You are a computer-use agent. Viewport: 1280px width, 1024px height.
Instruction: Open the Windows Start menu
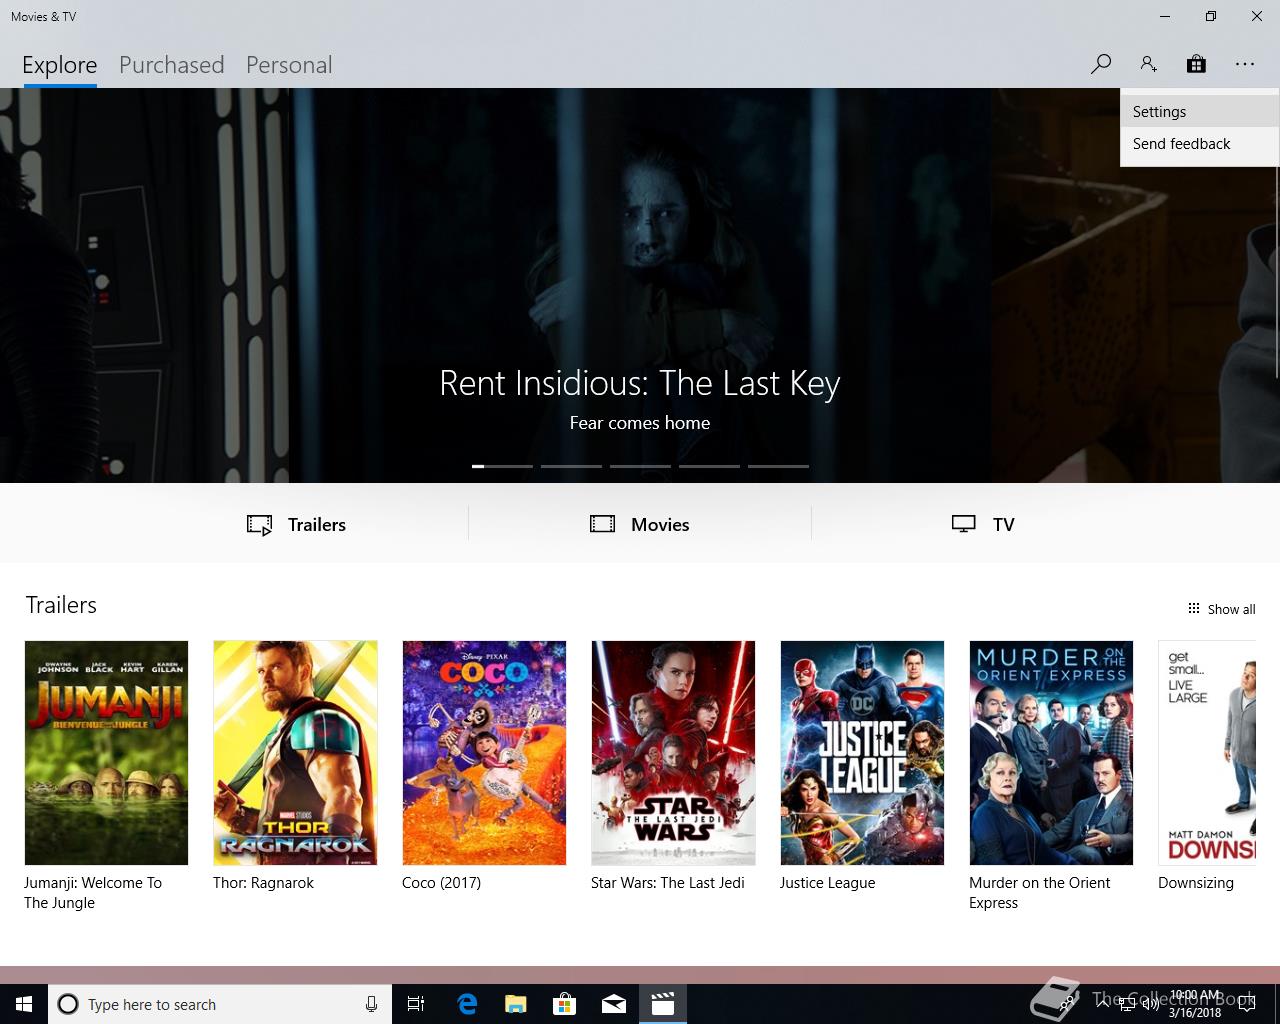click(24, 1004)
